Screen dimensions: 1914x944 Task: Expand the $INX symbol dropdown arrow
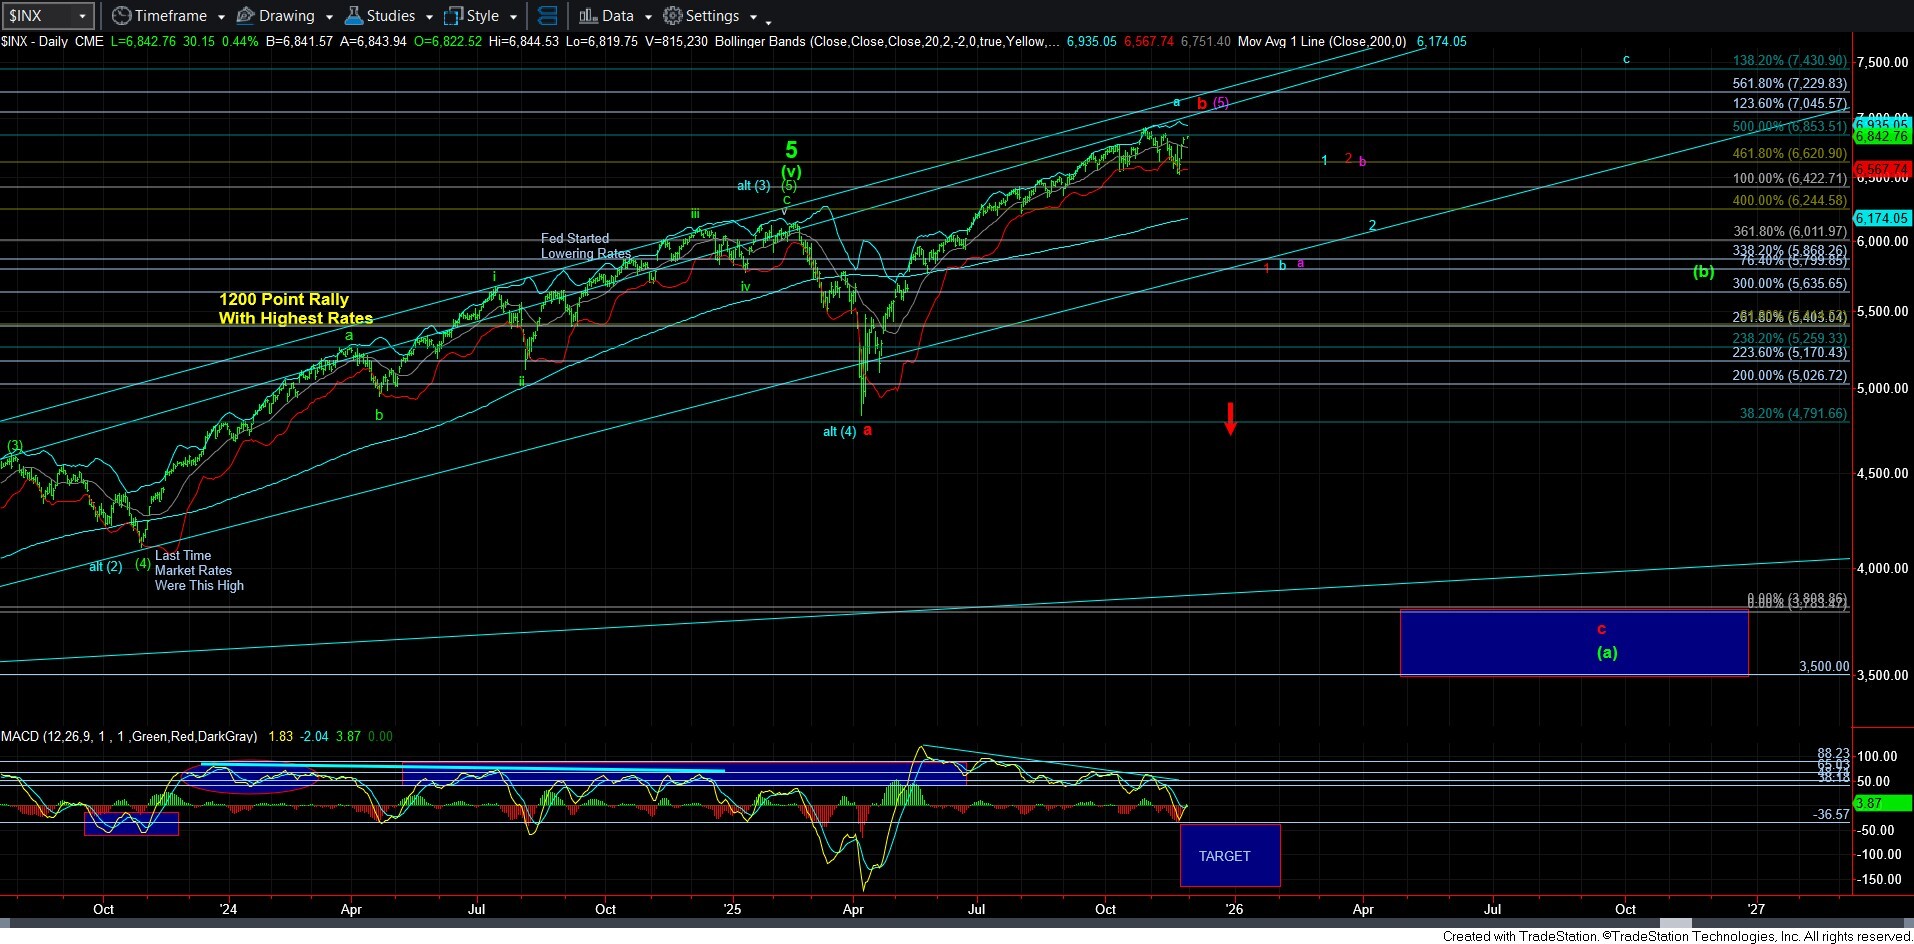tap(83, 16)
